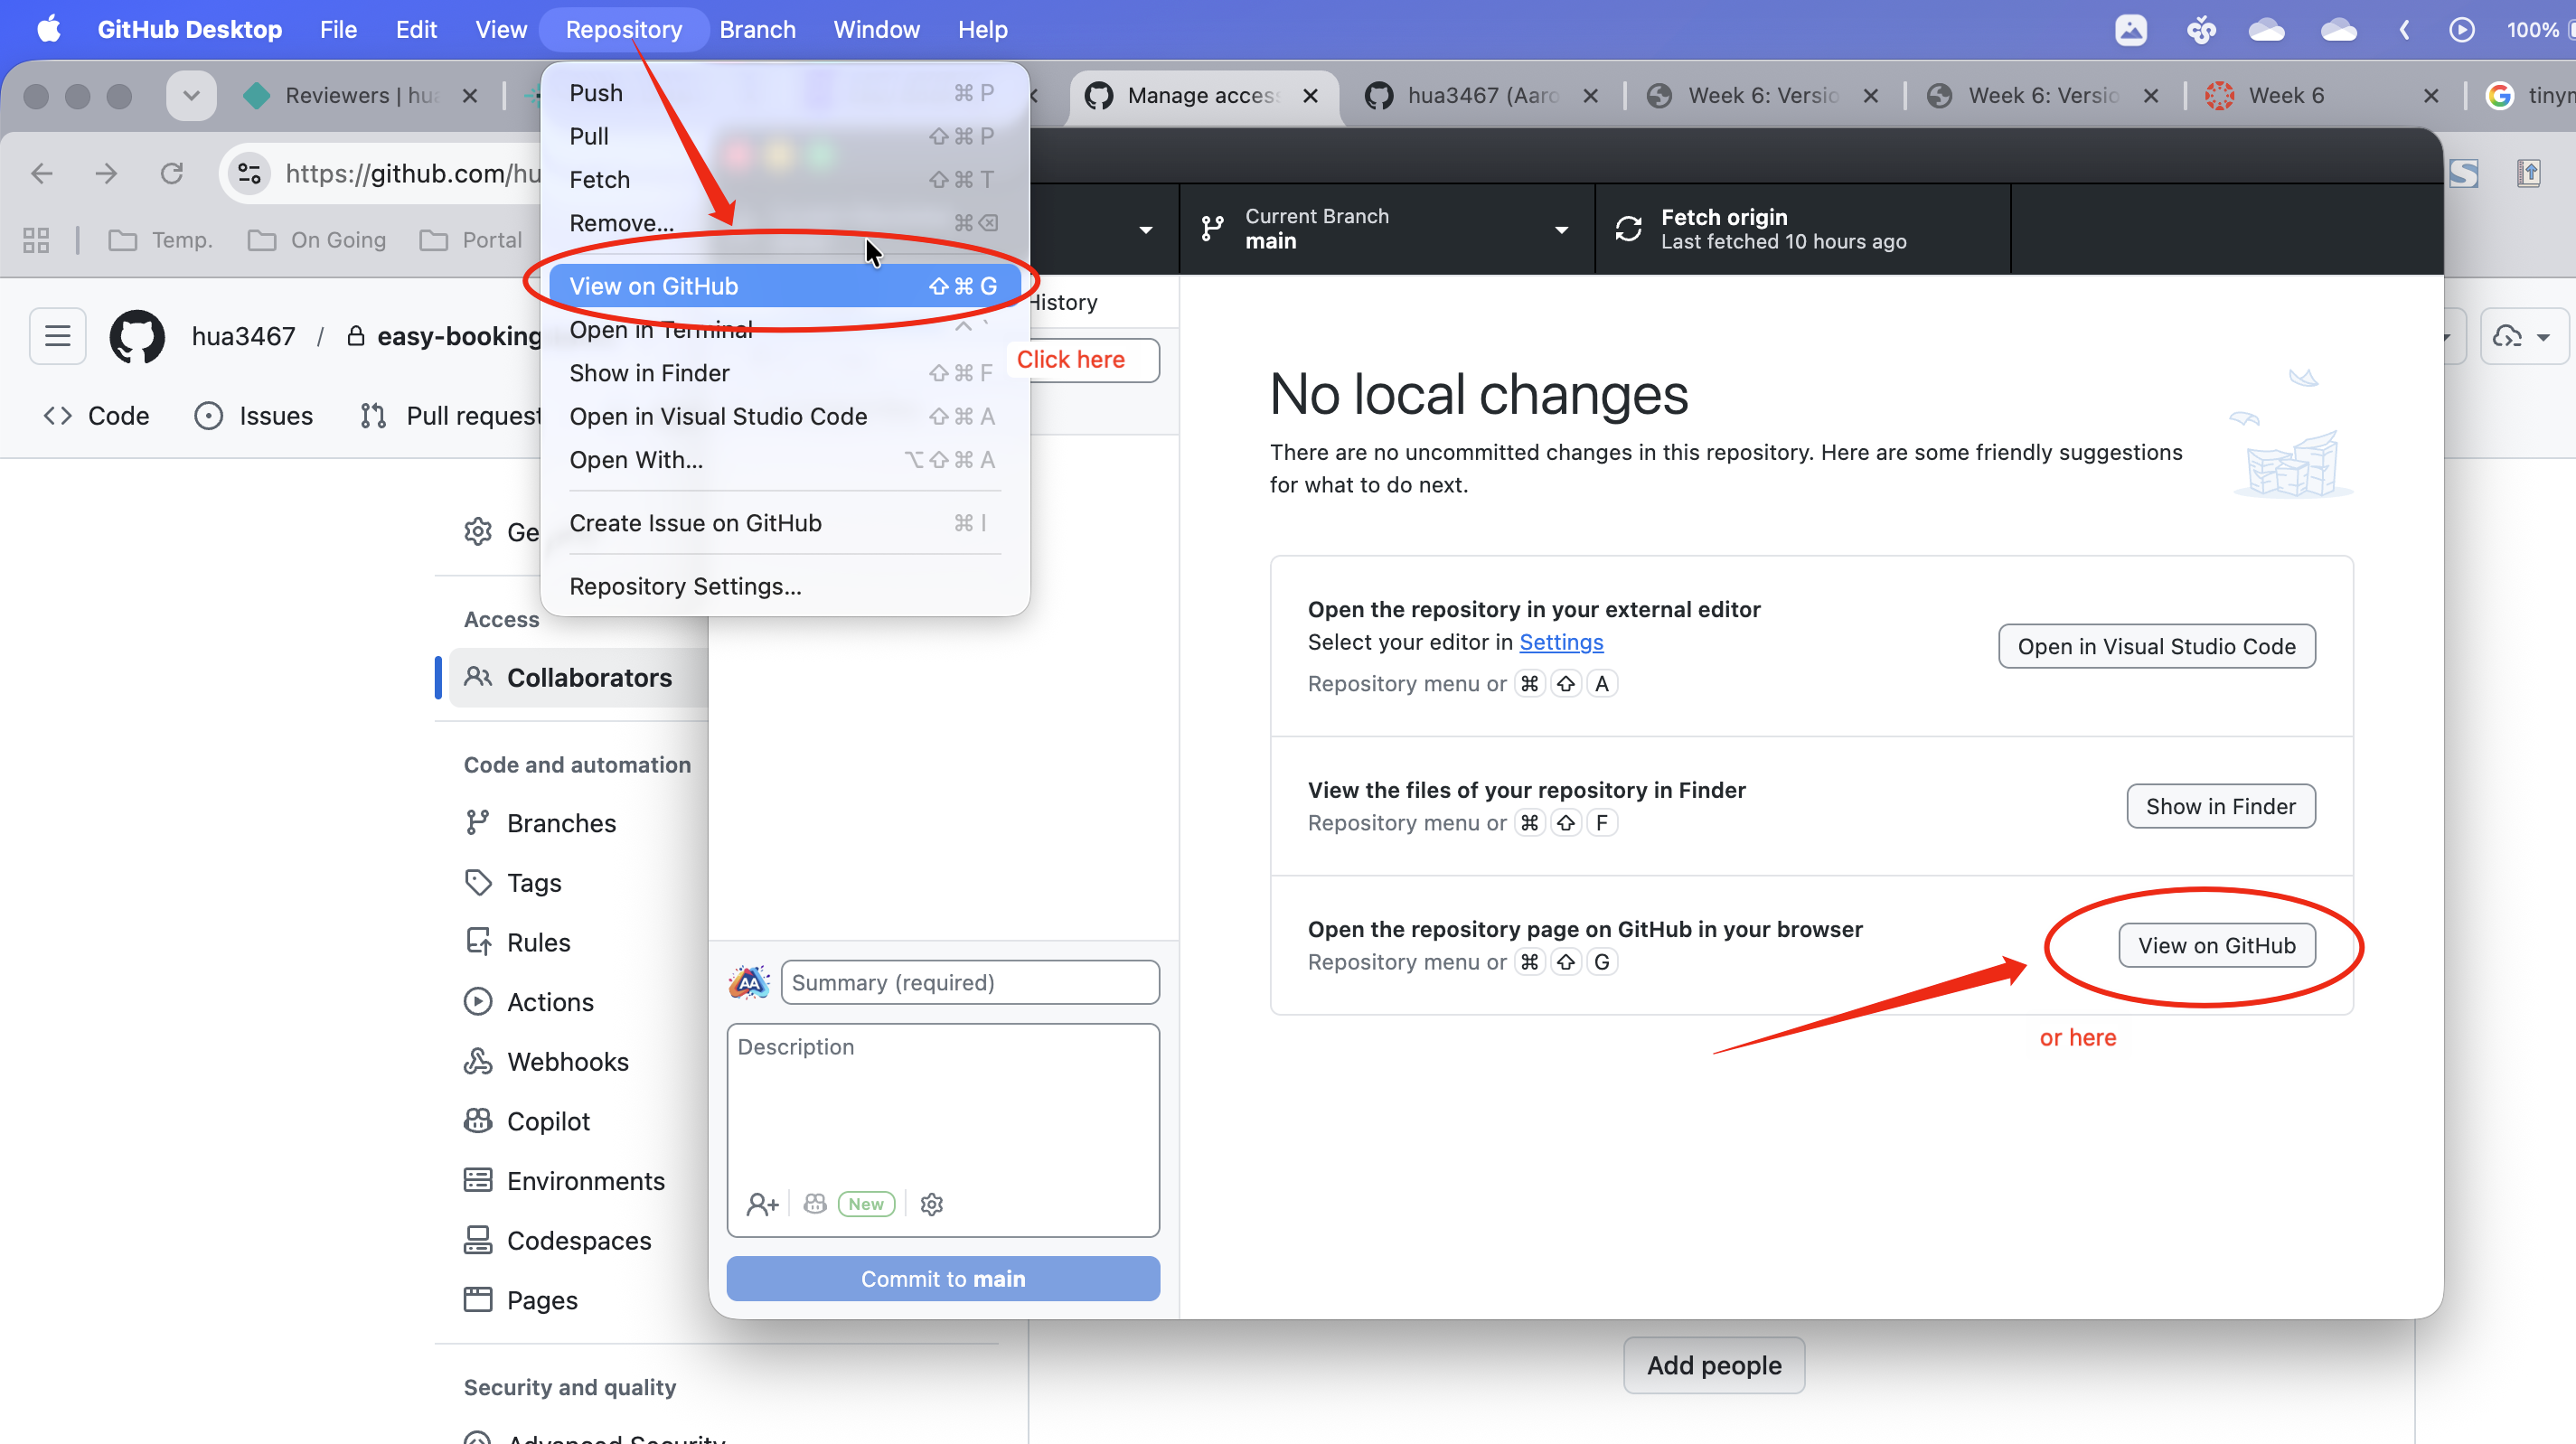
Task: Open the GitHub hamburger navigation menu
Action: (58, 335)
